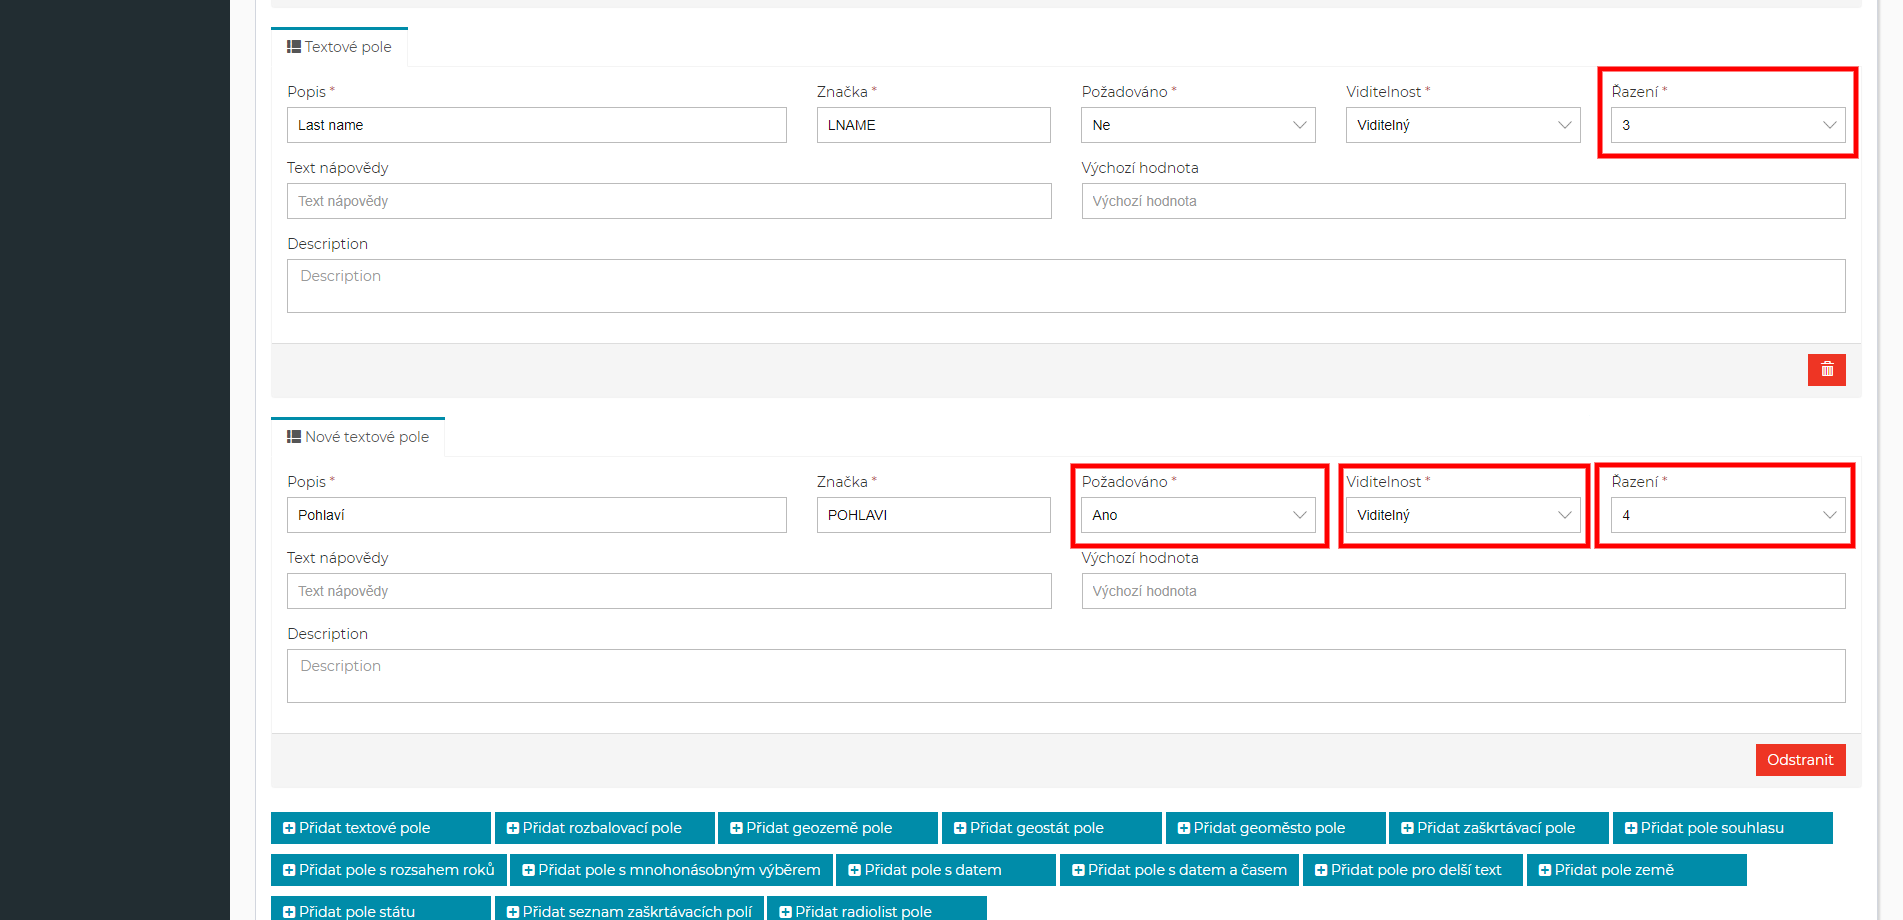
Task: Open Požadováno dropdown showing Ano
Action: (x=1198, y=515)
